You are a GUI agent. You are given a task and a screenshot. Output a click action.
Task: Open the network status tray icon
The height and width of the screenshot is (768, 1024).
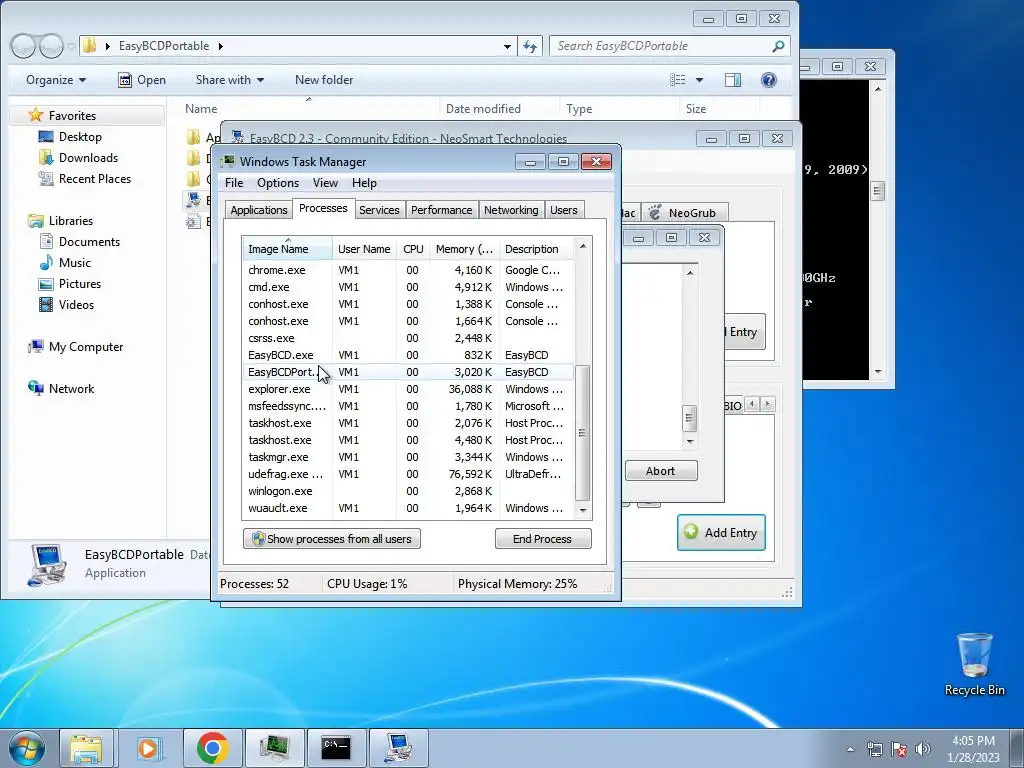coord(874,749)
